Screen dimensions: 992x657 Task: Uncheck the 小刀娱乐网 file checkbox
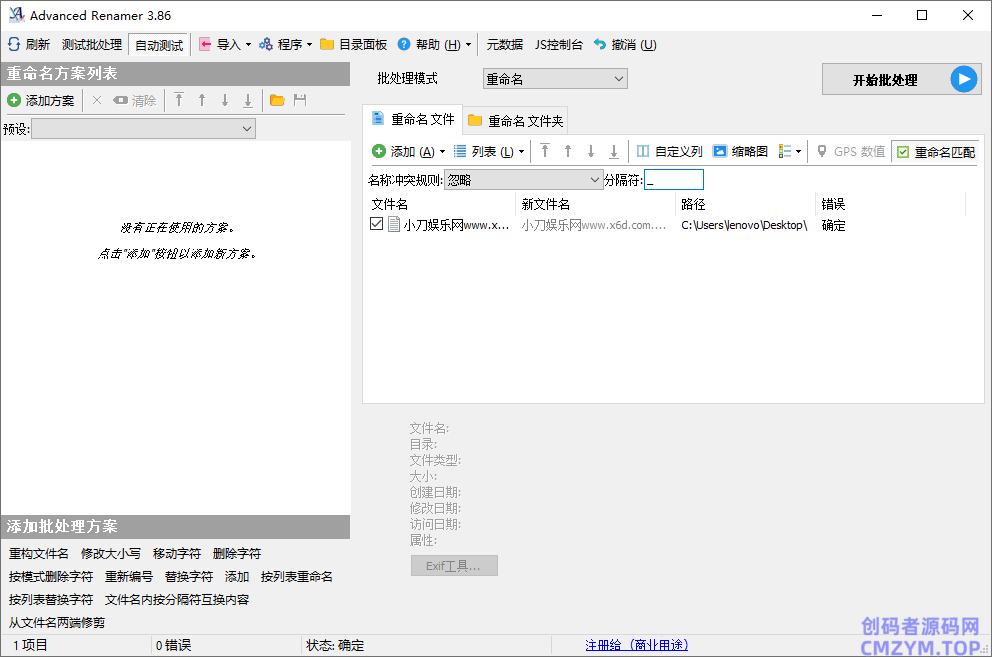point(376,225)
